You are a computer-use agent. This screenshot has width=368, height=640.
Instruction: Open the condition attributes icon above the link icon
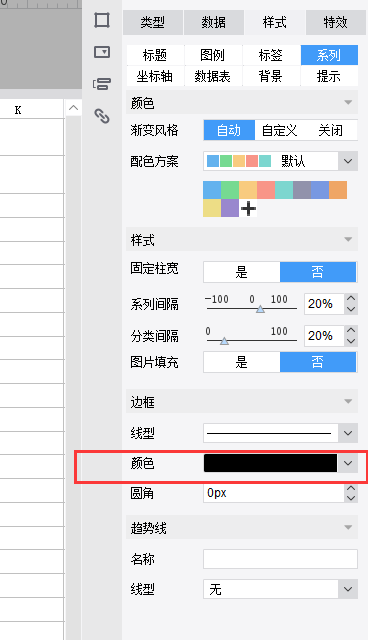tap(102, 84)
